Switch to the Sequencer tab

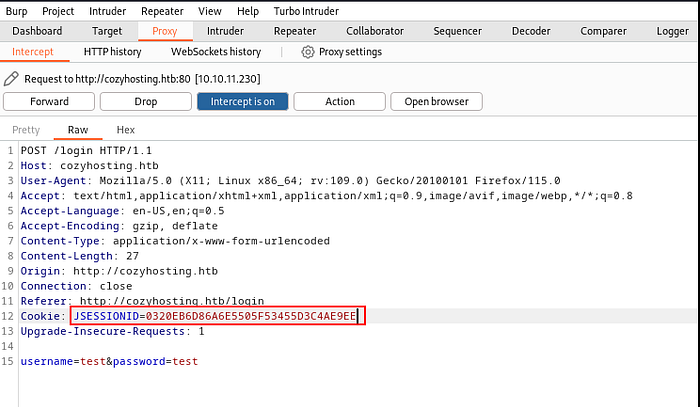tap(458, 31)
